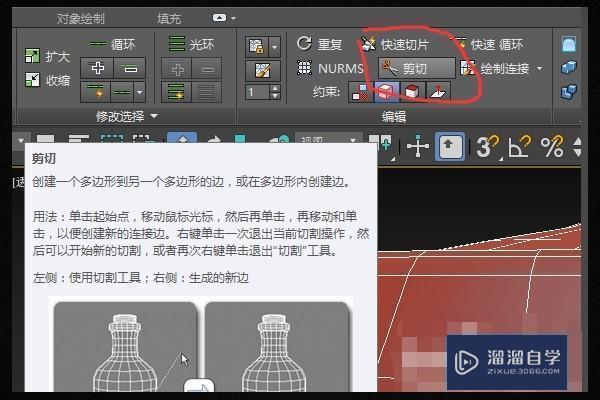The width and height of the screenshot is (600, 400).
Task: Set the 约束 constraint to edge
Action: coord(386,92)
